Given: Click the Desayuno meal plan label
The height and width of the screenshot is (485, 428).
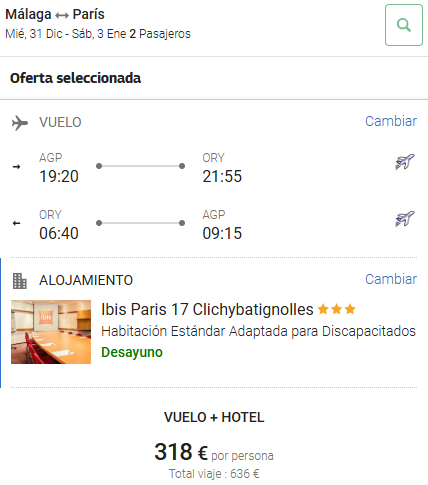Looking at the screenshot, I should click(132, 352).
